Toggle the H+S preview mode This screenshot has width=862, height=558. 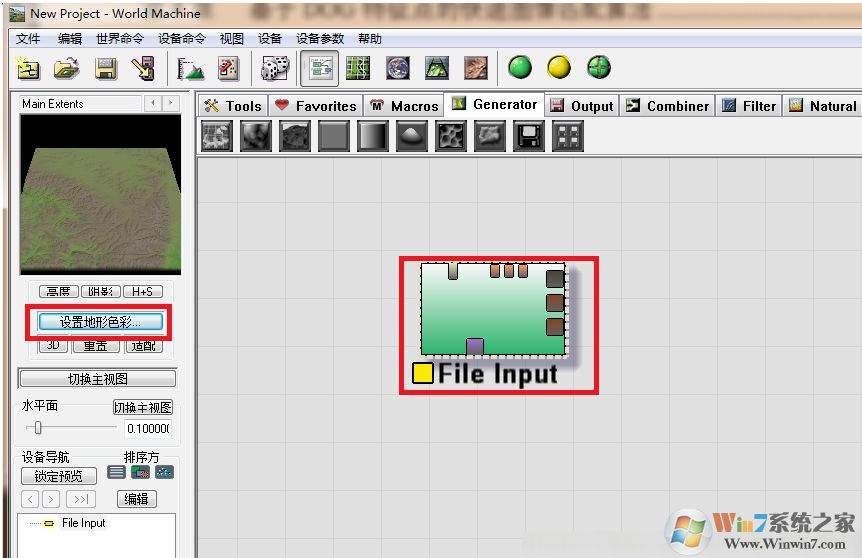(x=142, y=291)
